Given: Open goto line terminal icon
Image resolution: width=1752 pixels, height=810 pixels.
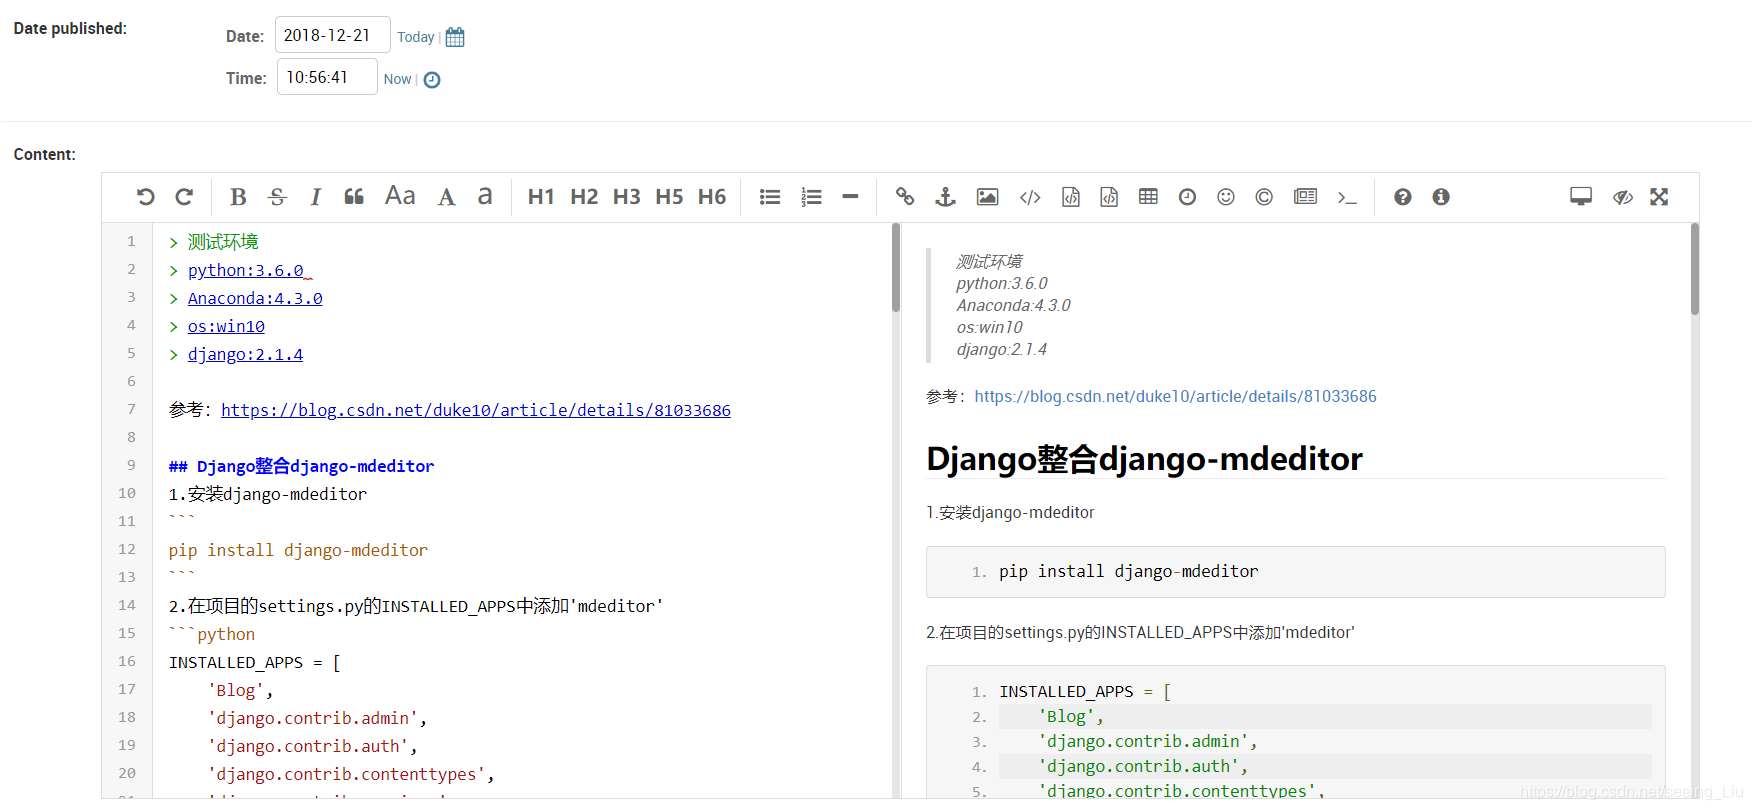Looking at the screenshot, I should pyautogui.click(x=1347, y=197).
